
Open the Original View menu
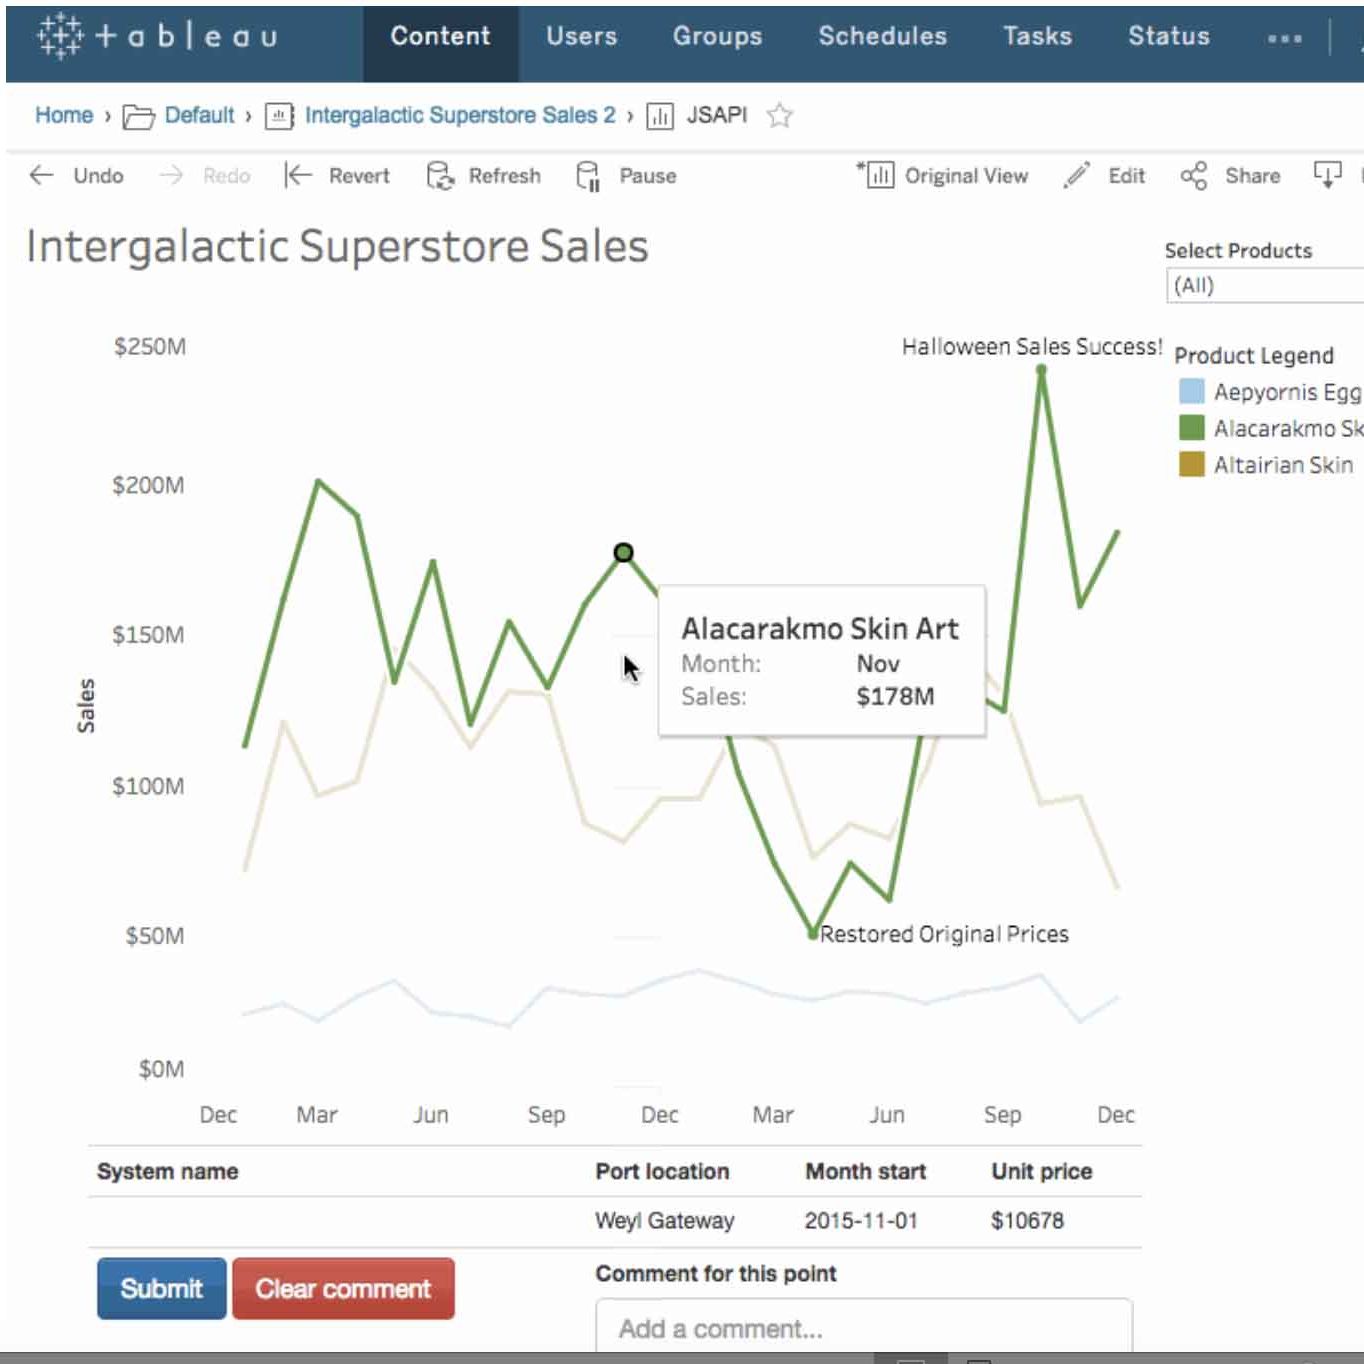coord(942,176)
